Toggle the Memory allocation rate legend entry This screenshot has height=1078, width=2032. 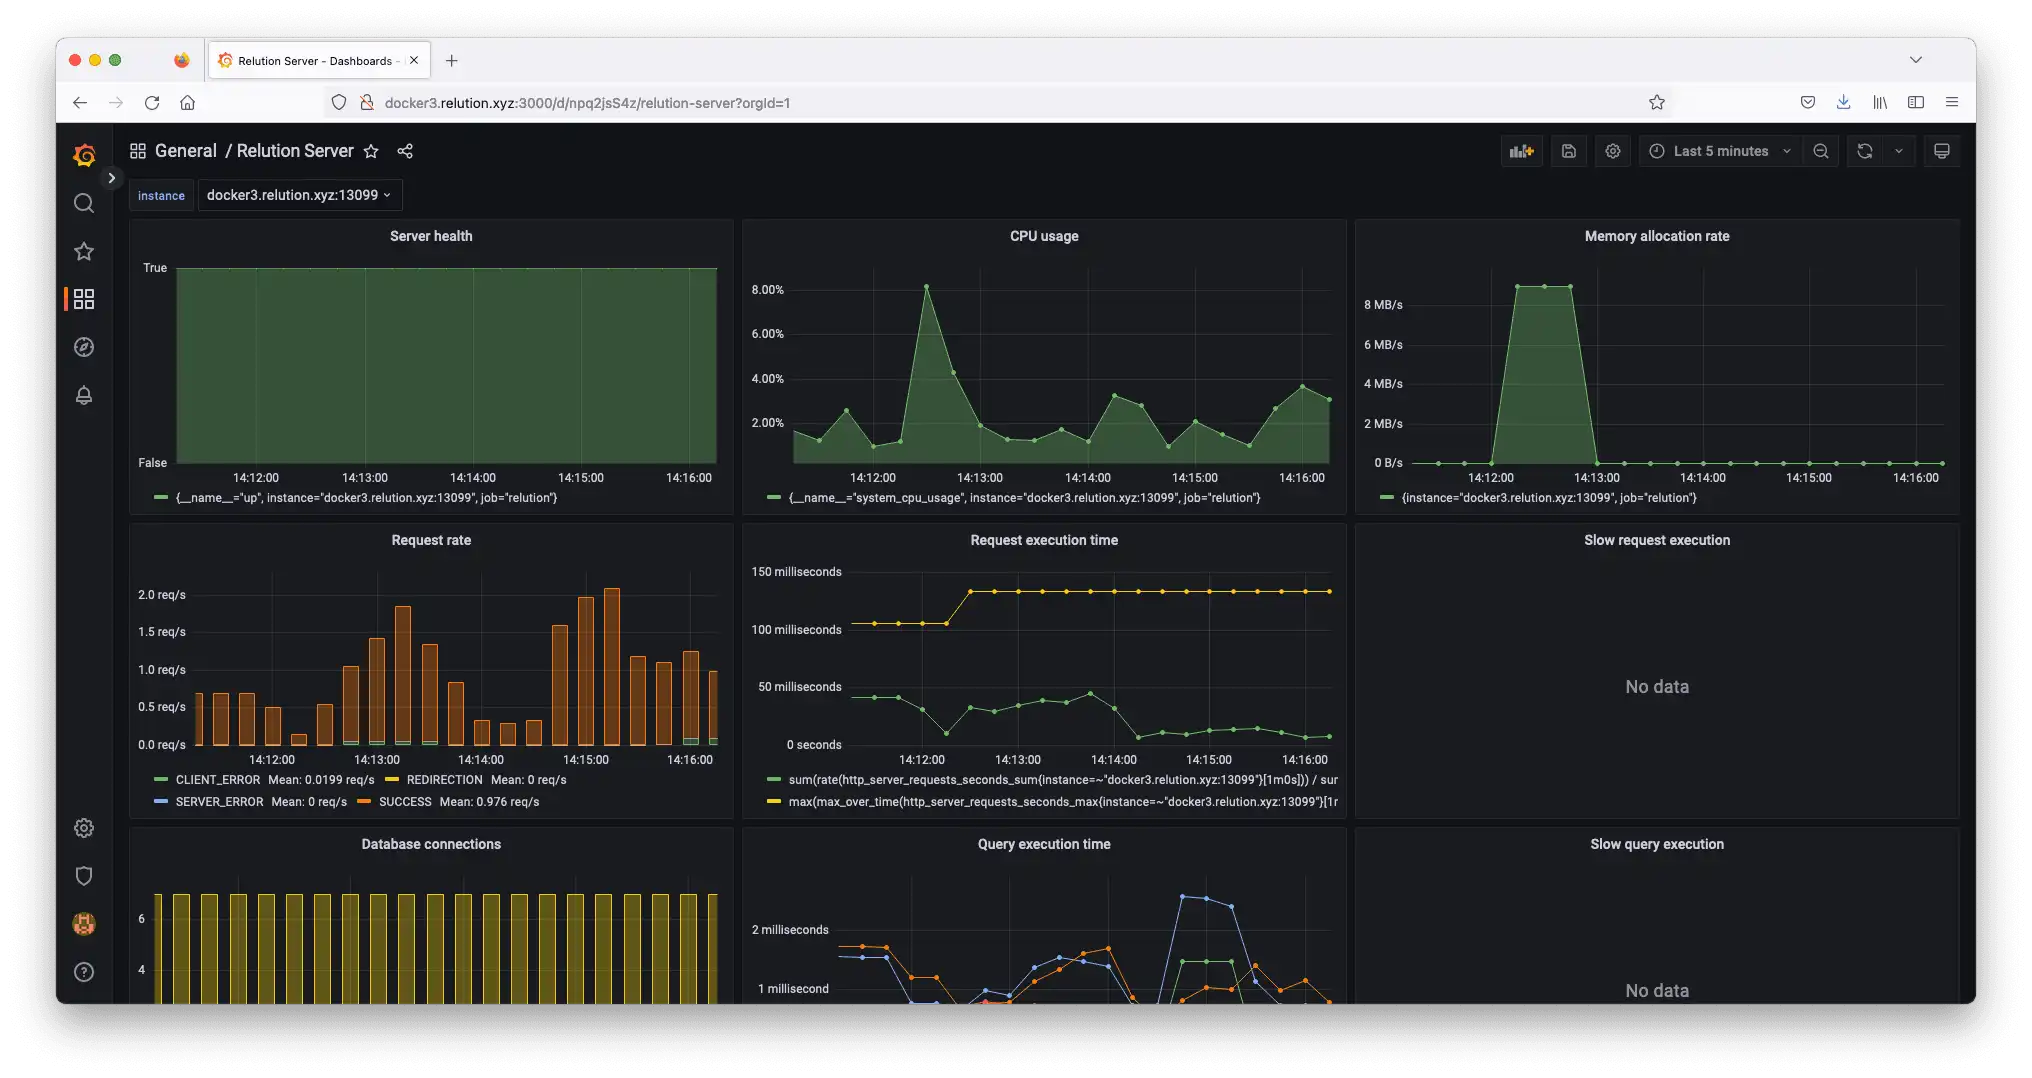(1549, 498)
